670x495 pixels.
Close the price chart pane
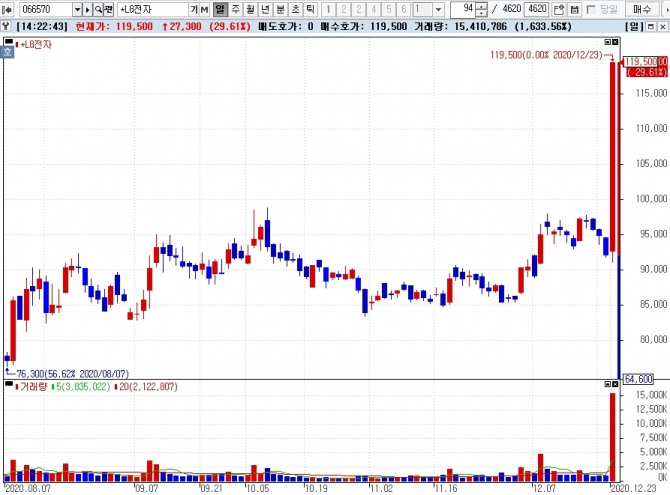click(615, 42)
